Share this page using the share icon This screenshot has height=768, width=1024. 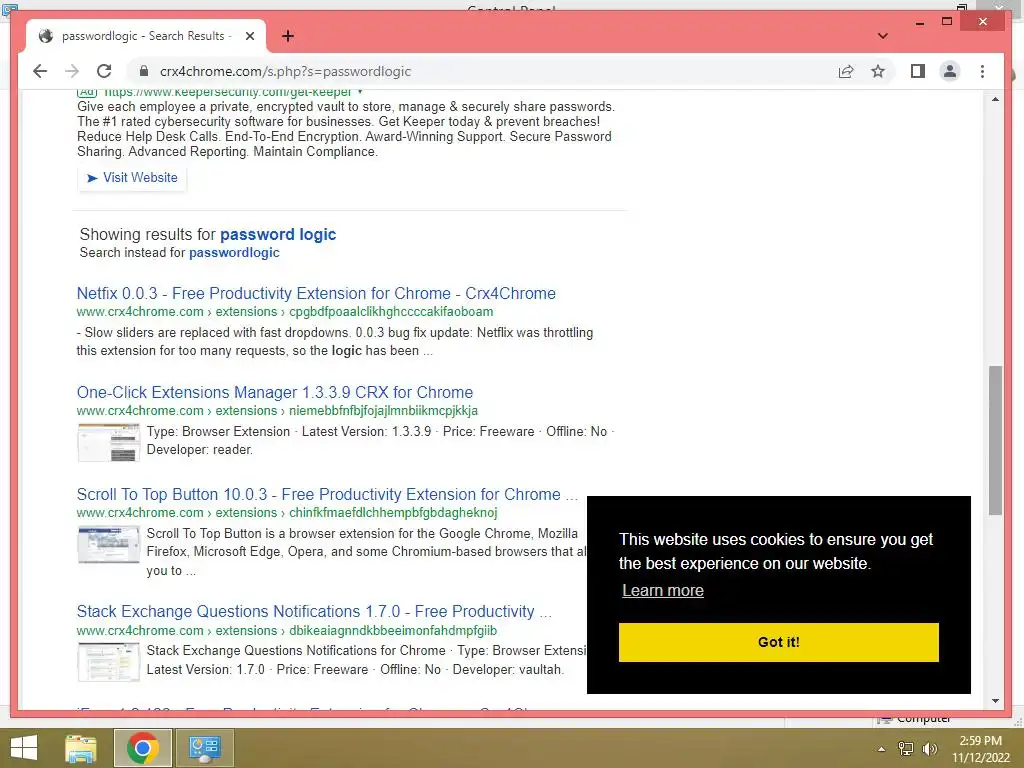[x=846, y=71]
